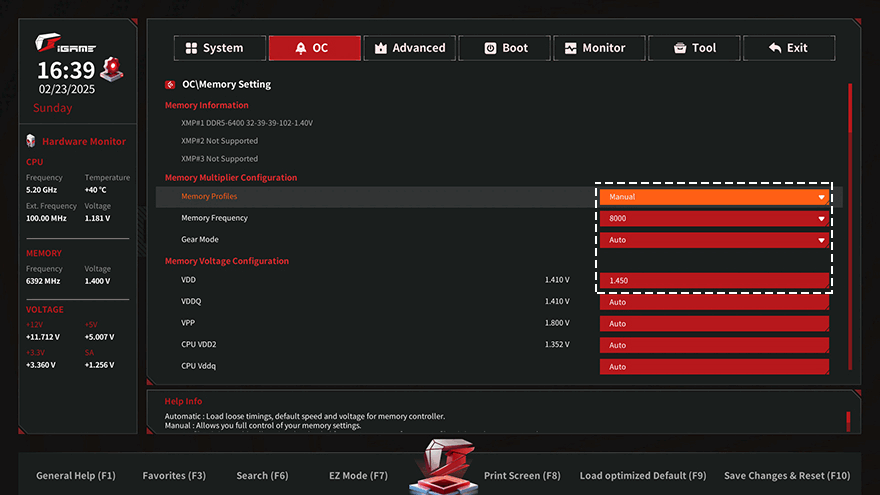Click the CPU VDD2 row label
Viewport: 880px width, 495px height.
tap(198, 344)
